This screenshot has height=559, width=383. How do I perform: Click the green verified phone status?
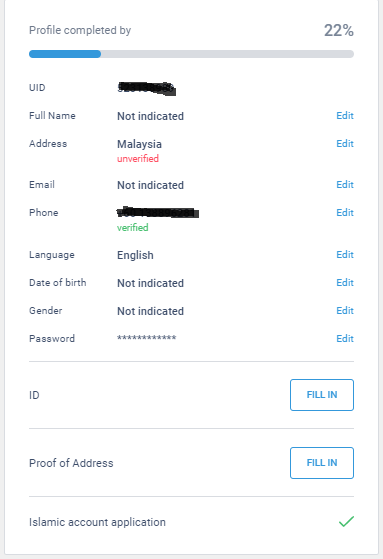[x=133, y=227]
